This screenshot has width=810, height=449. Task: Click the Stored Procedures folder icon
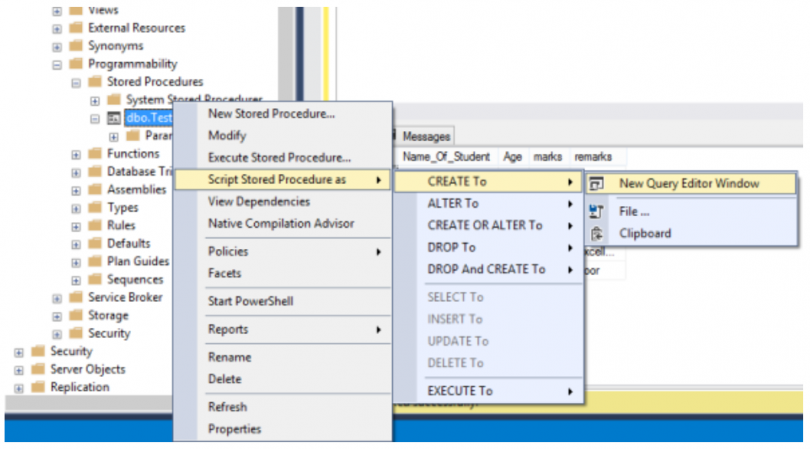96,82
